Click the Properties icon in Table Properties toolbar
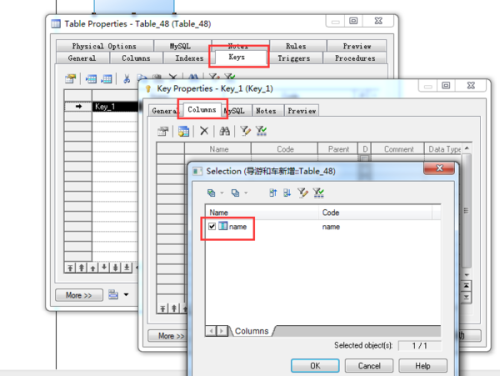Image resolution: width=500 pixels, height=376 pixels. click(x=70, y=79)
